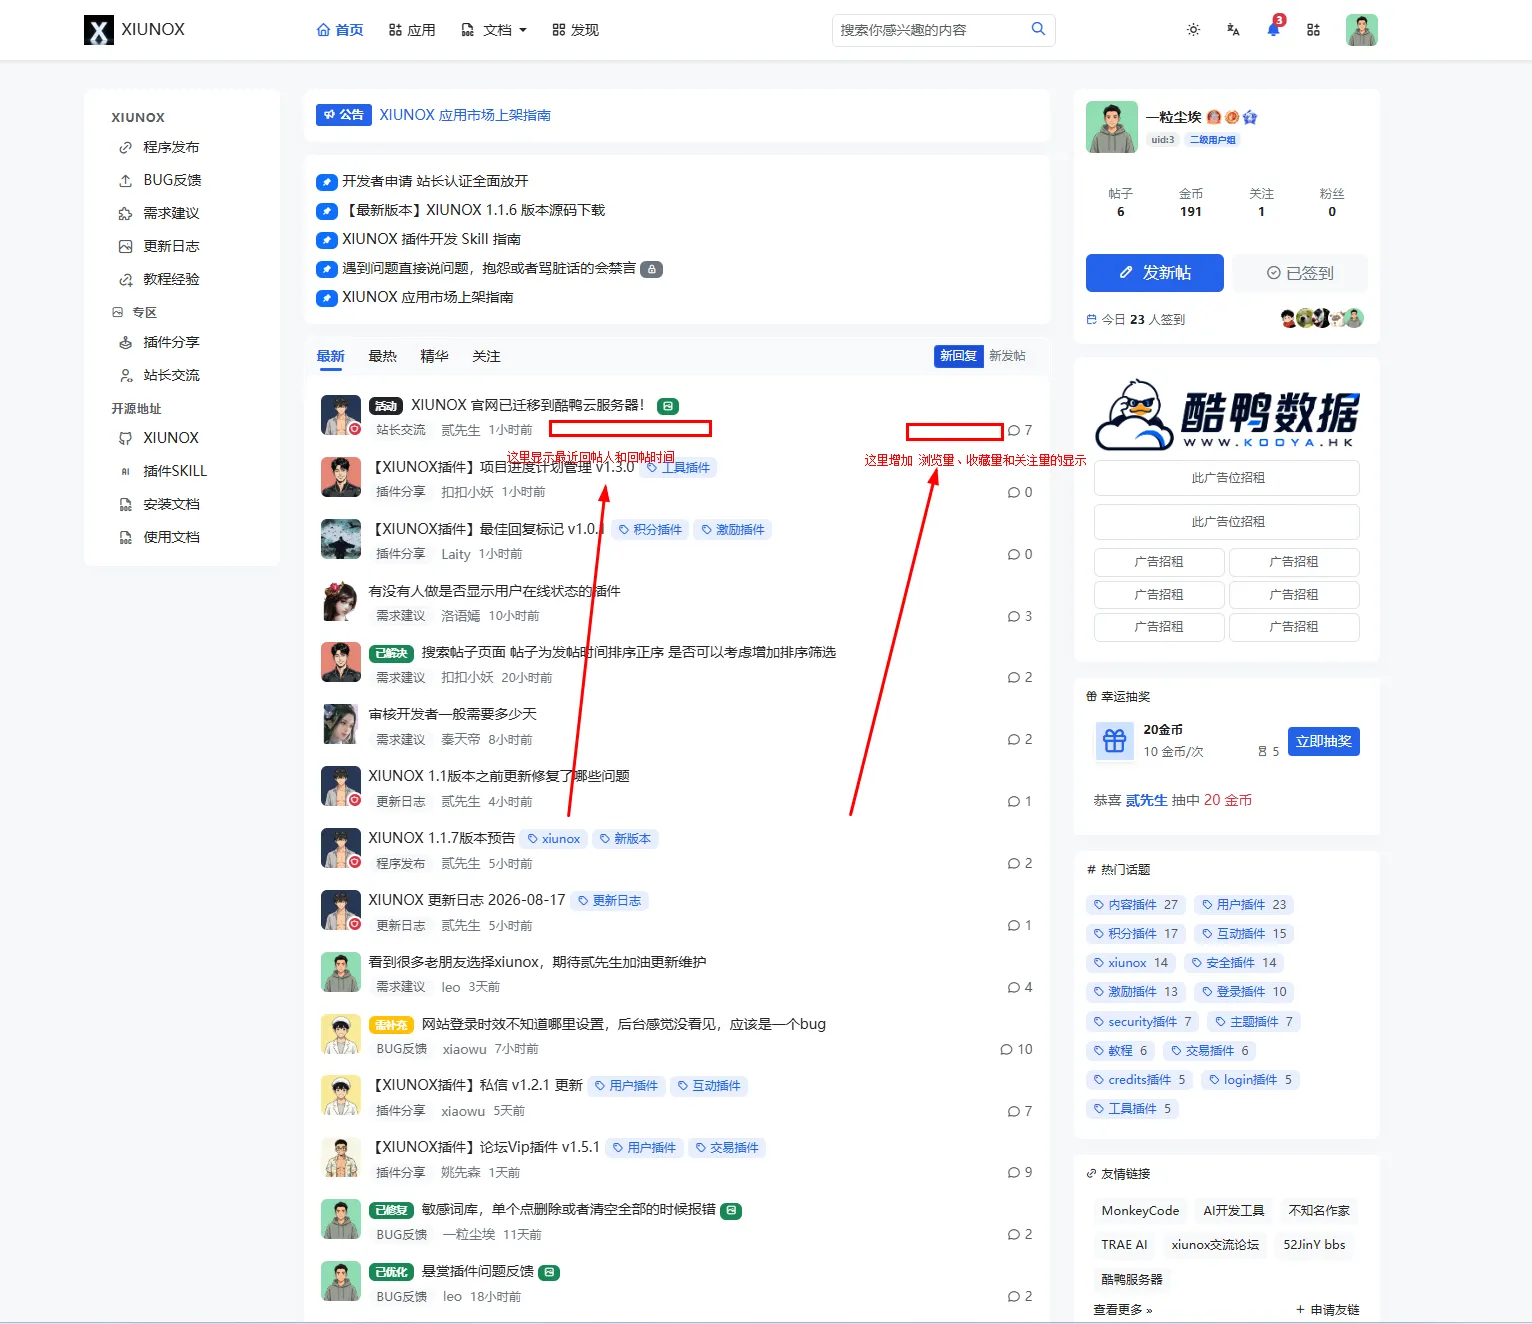Click the 工具插件 tag on 项目进度计划管理 post

679,467
